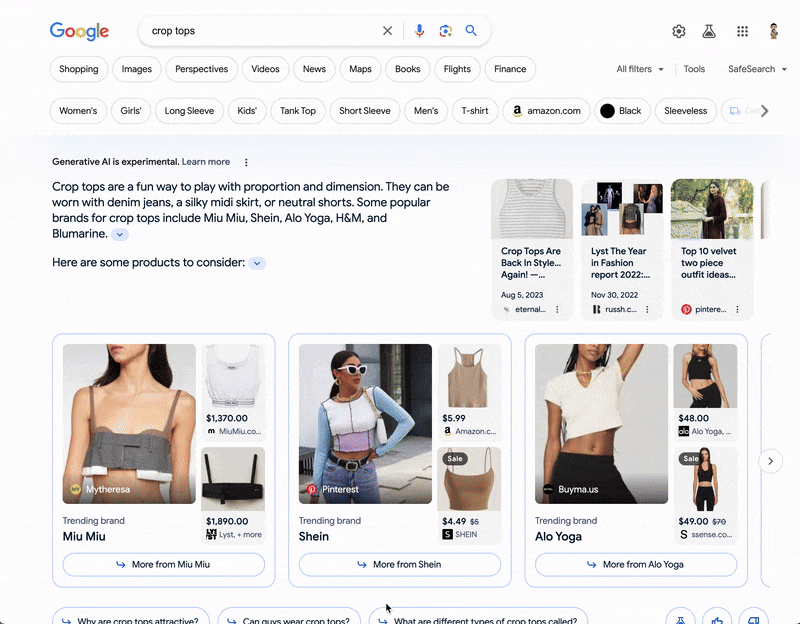Open Top 10 velvet two piece card
Viewport: 800px width, 624px height.
tap(712, 249)
